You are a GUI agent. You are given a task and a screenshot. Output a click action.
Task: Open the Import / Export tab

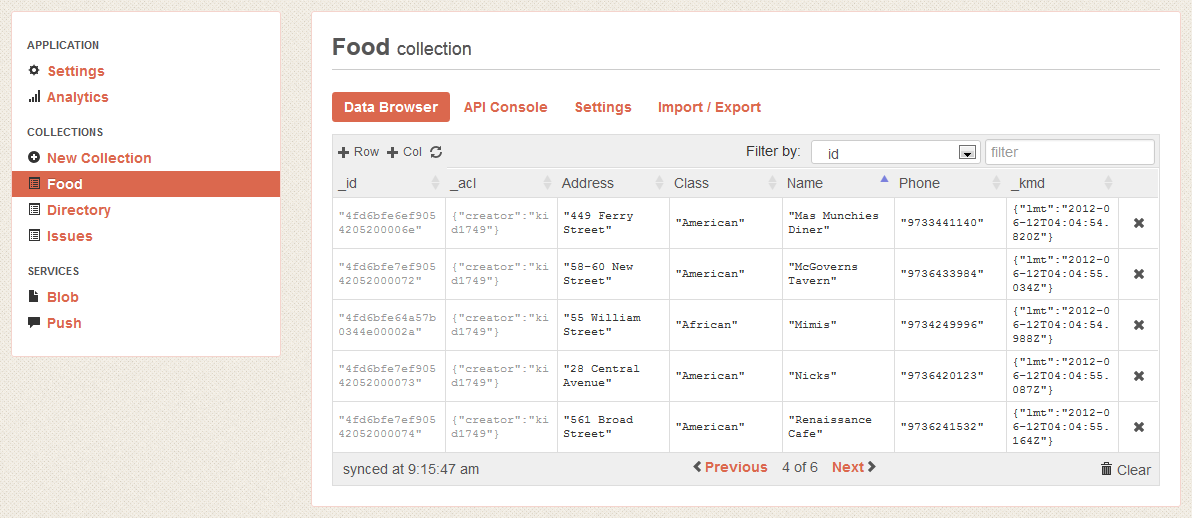709,107
